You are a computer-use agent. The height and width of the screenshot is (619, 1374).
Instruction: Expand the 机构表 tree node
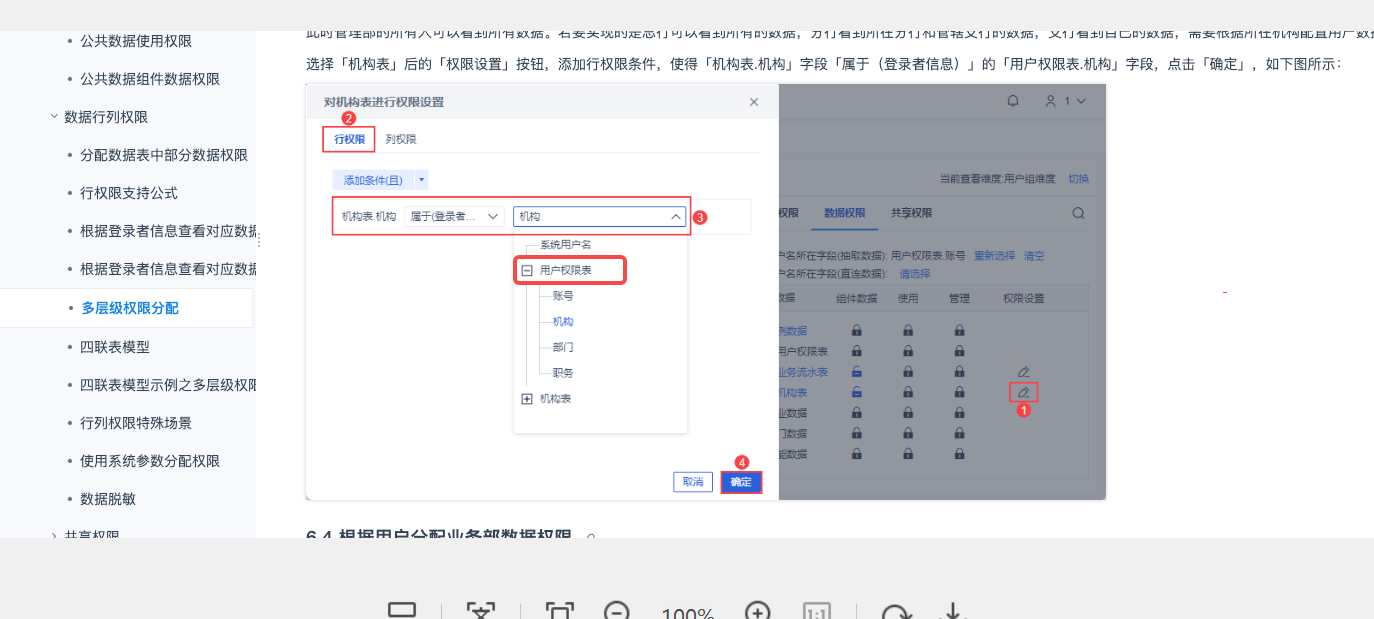click(x=527, y=399)
